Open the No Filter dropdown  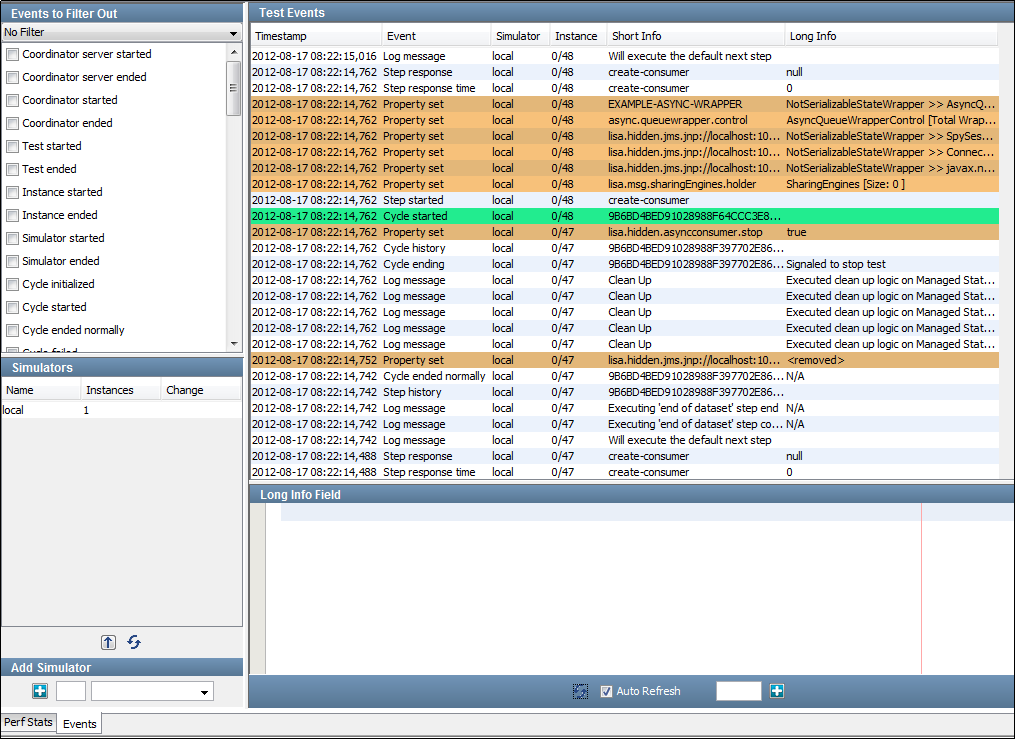click(121, 32)
